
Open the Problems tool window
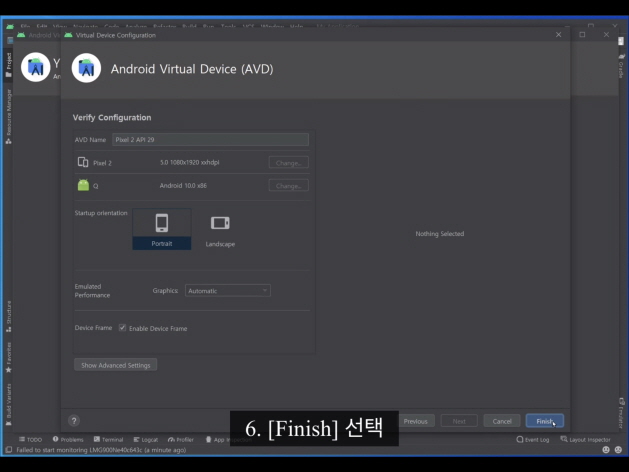click(68, 440)
